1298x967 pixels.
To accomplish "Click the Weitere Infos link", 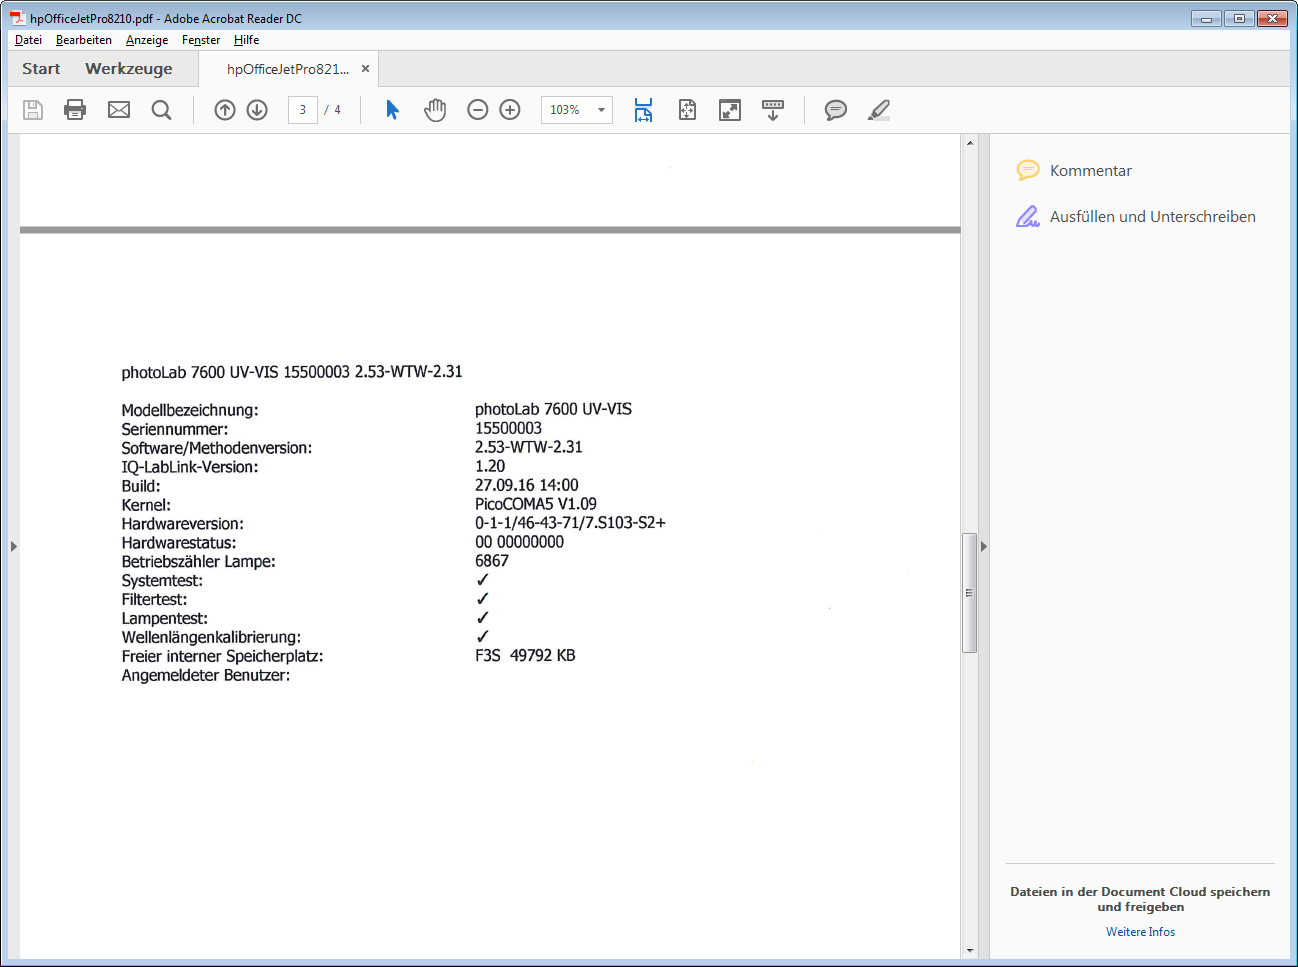I will (1140, 932).
